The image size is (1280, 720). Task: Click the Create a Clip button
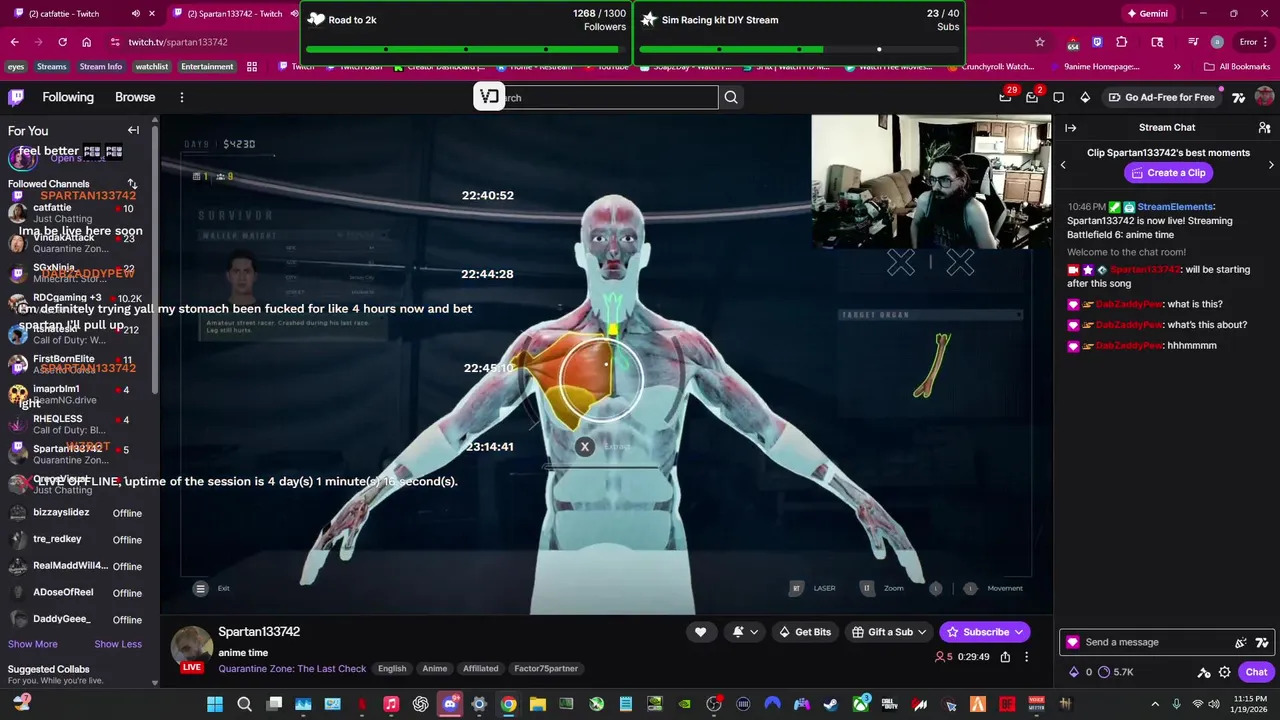1168,173
